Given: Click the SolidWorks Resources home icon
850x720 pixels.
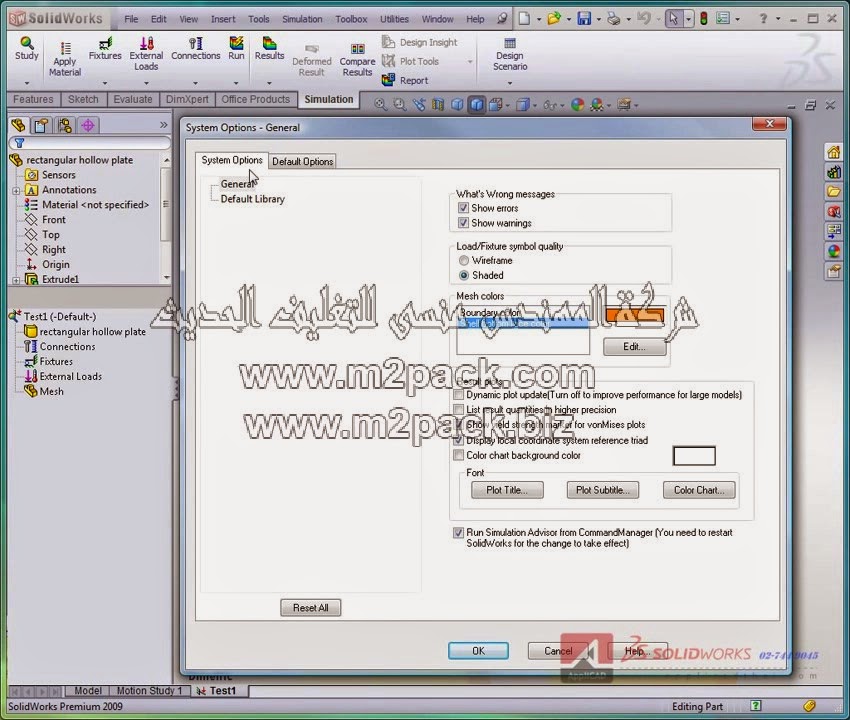Looking at the screenshot, I should [834, 152].
